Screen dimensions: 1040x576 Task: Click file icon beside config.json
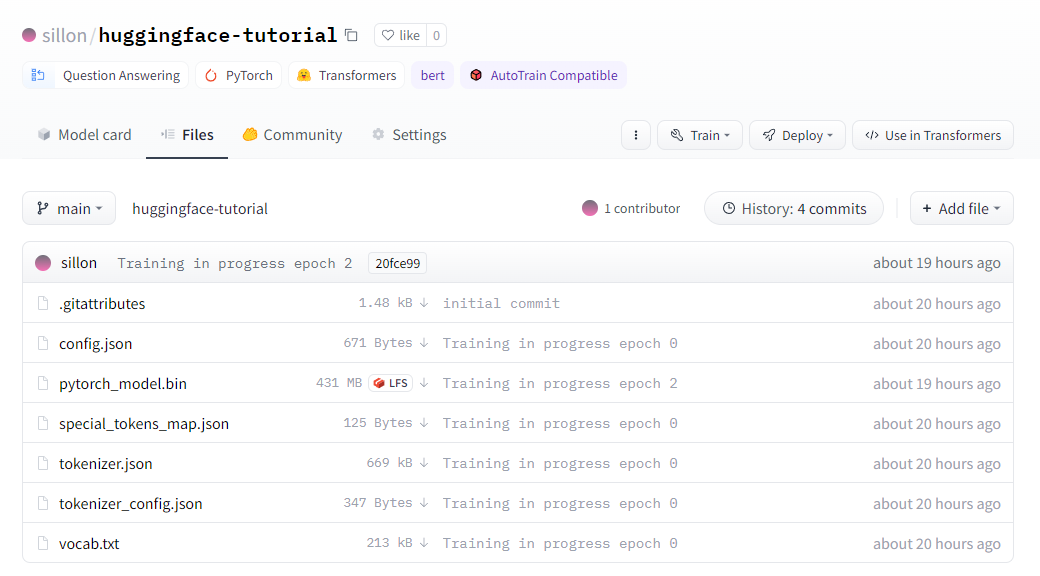click(43, 343)
